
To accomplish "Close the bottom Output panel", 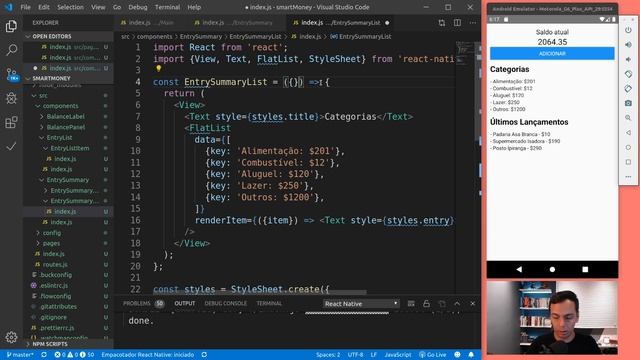I will 473,304.
